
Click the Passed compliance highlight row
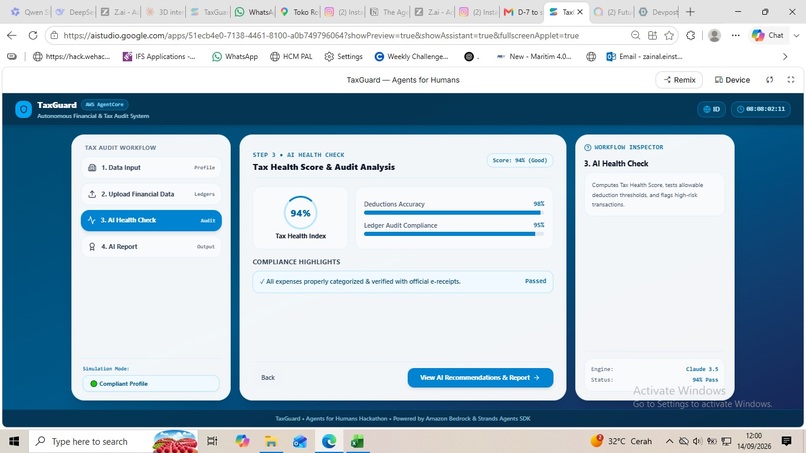[x=402, y=282]
